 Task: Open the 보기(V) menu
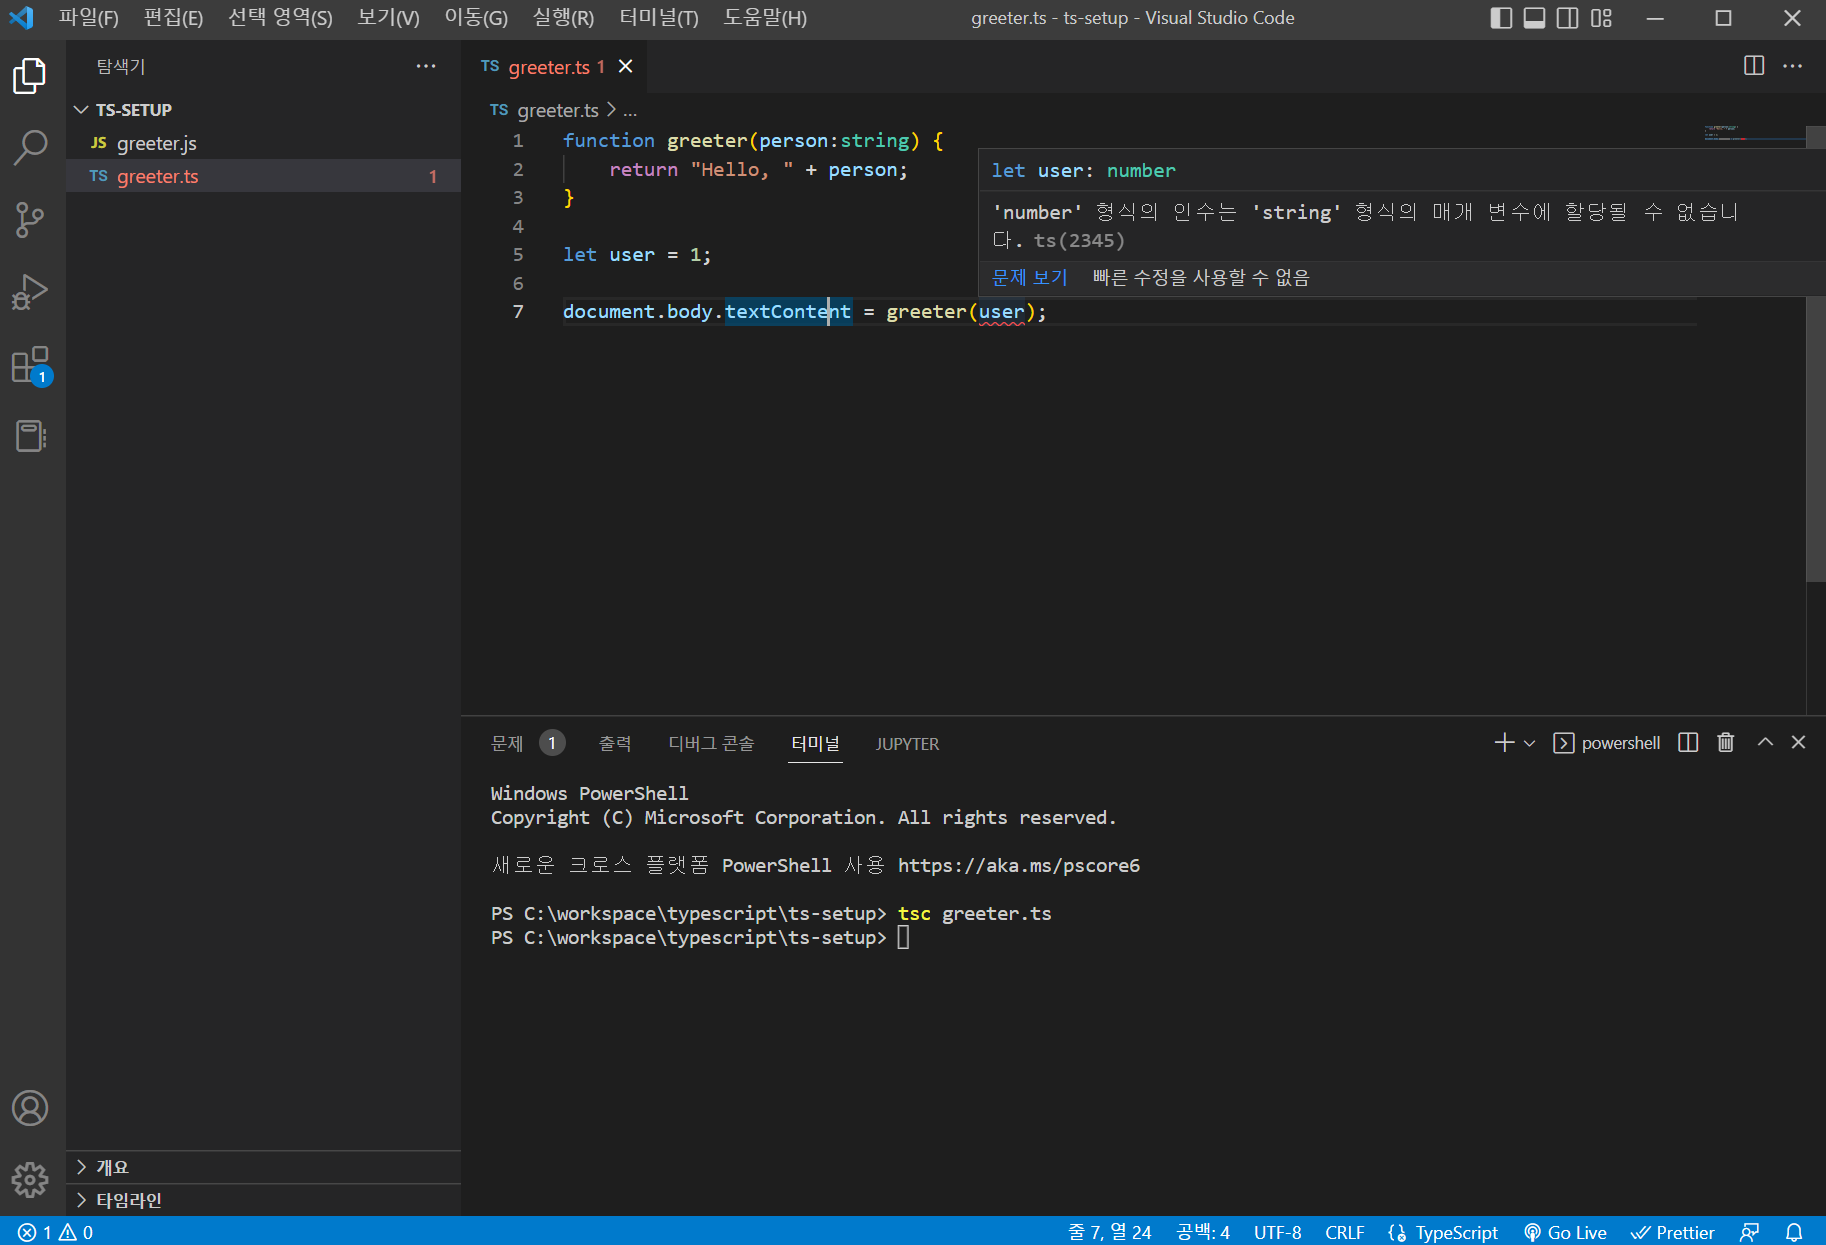(x=388, y=18)
